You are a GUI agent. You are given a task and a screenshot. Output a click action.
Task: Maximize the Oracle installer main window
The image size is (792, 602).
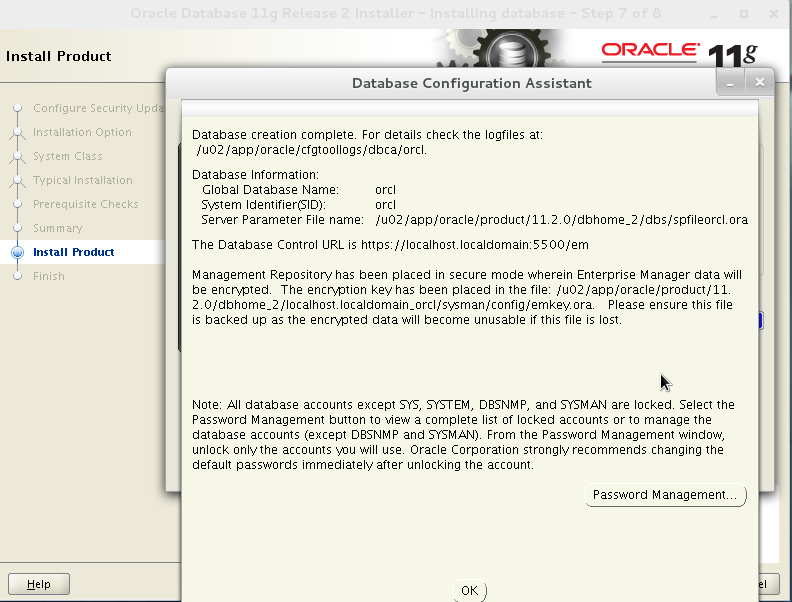point(744,14)
